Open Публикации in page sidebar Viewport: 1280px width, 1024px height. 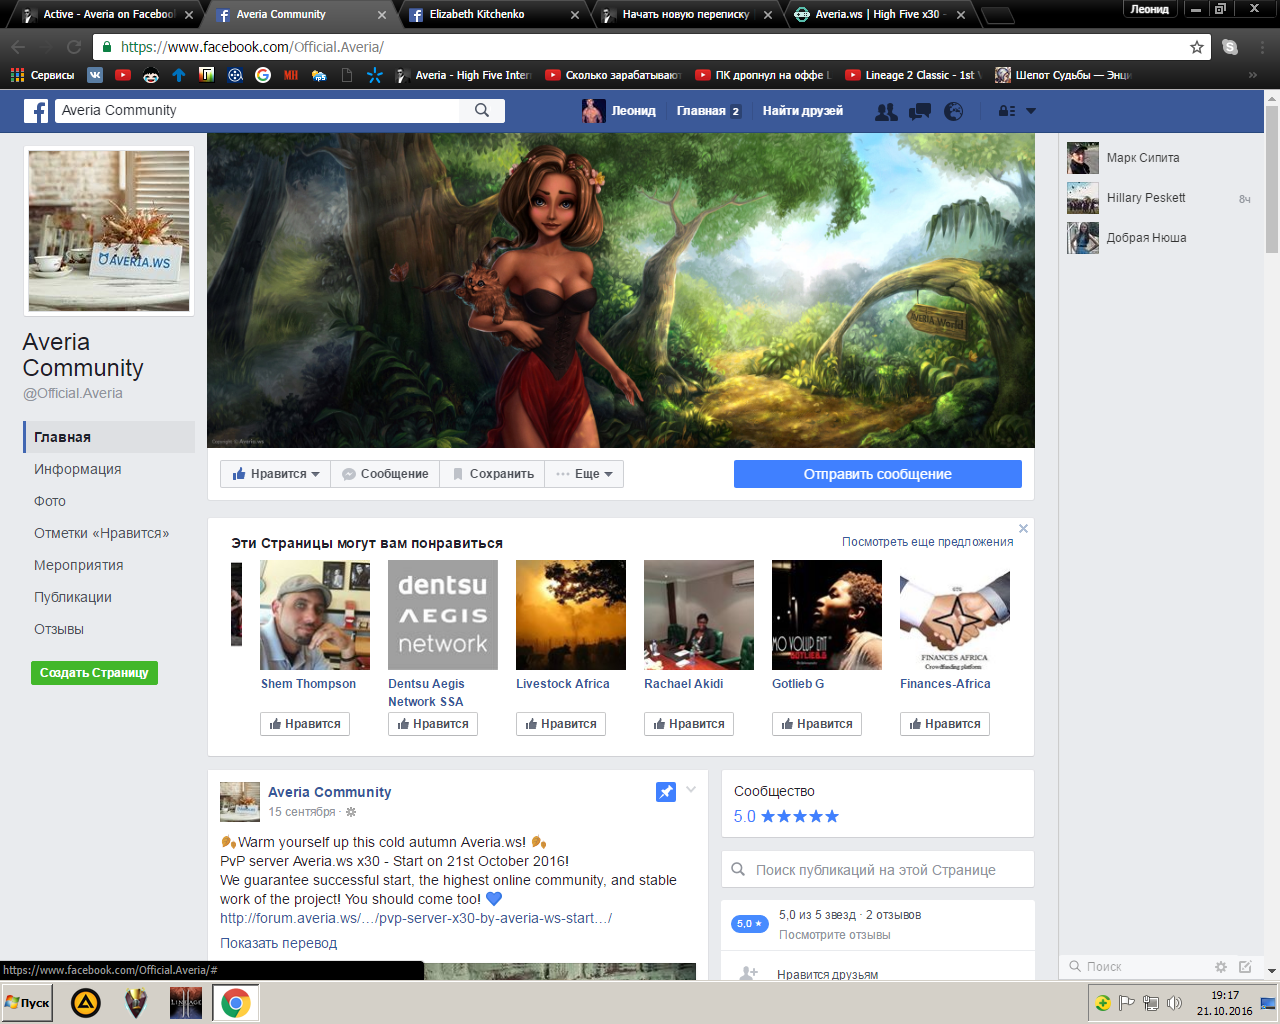(72, 597)
